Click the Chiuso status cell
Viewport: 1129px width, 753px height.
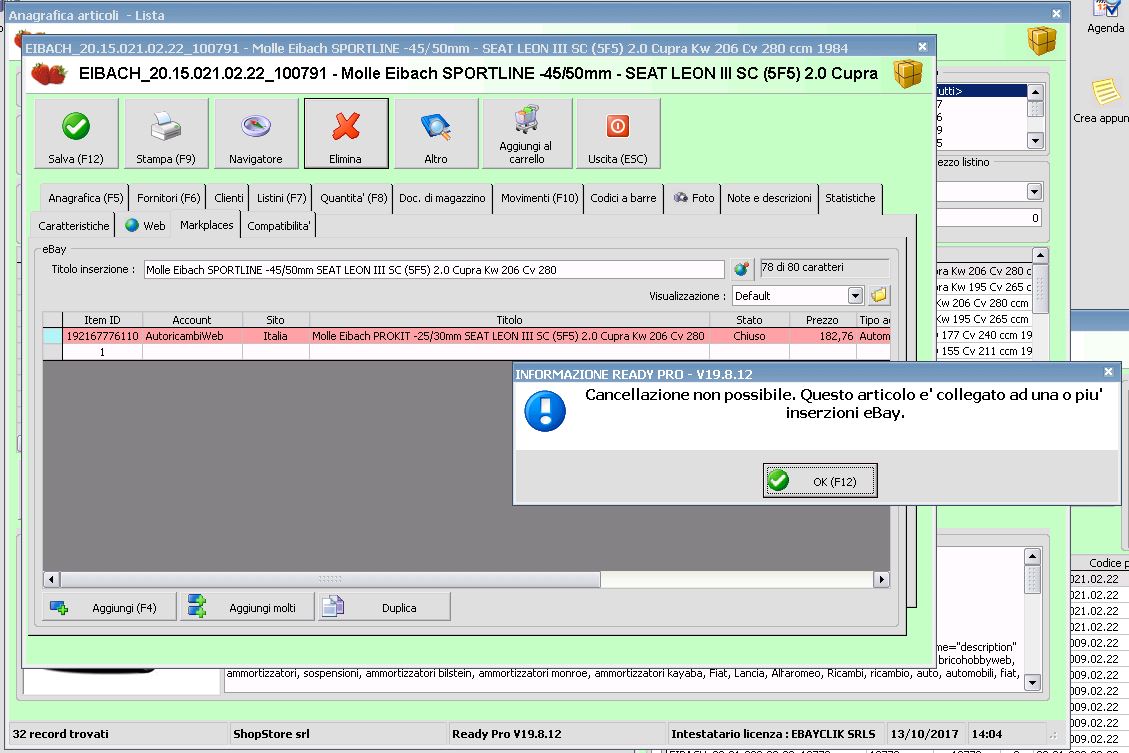[x=749, y=335]
